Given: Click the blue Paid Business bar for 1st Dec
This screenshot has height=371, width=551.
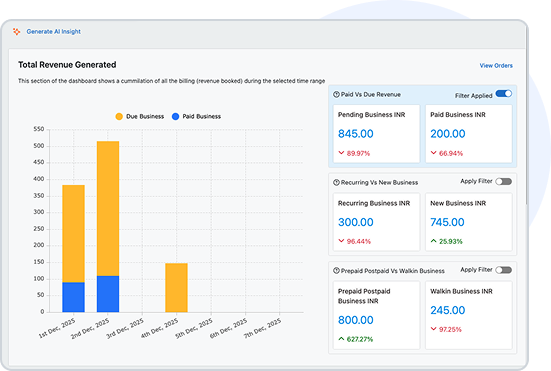Looking at the screenshot, I should [73, 297].
